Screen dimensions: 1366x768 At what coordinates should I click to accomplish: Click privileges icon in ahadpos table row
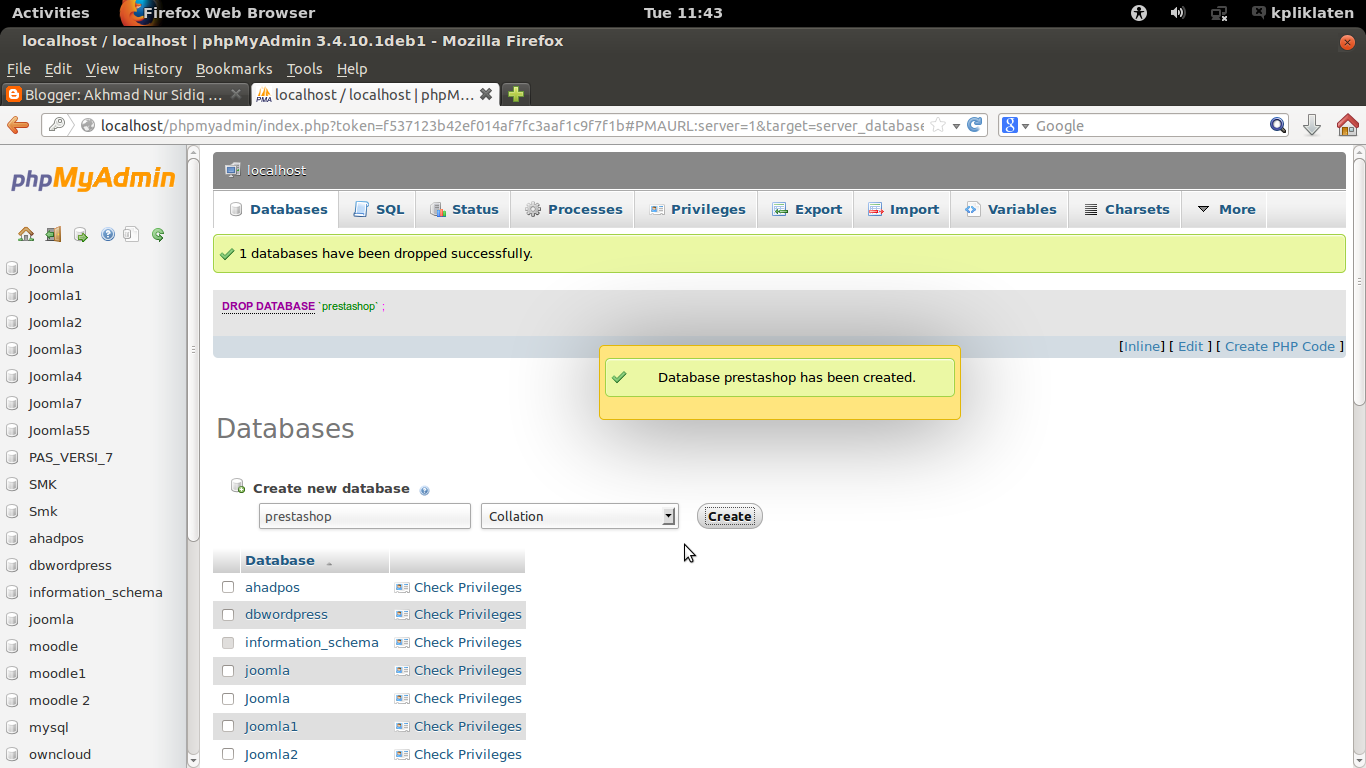(x=402, y=587)
